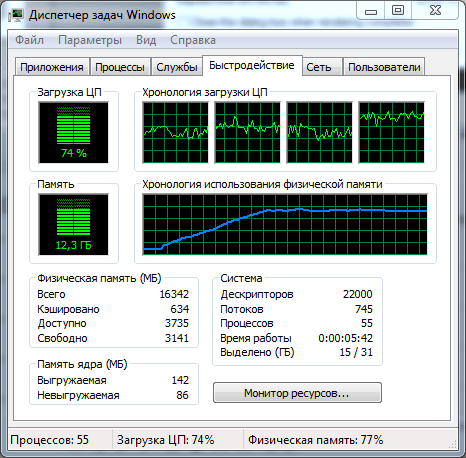This screenshot has width=466, height=458.
Task: Click the memory gauge showing 12,3 ГБ
Action: pyautogui.click(x=74, y=224)
